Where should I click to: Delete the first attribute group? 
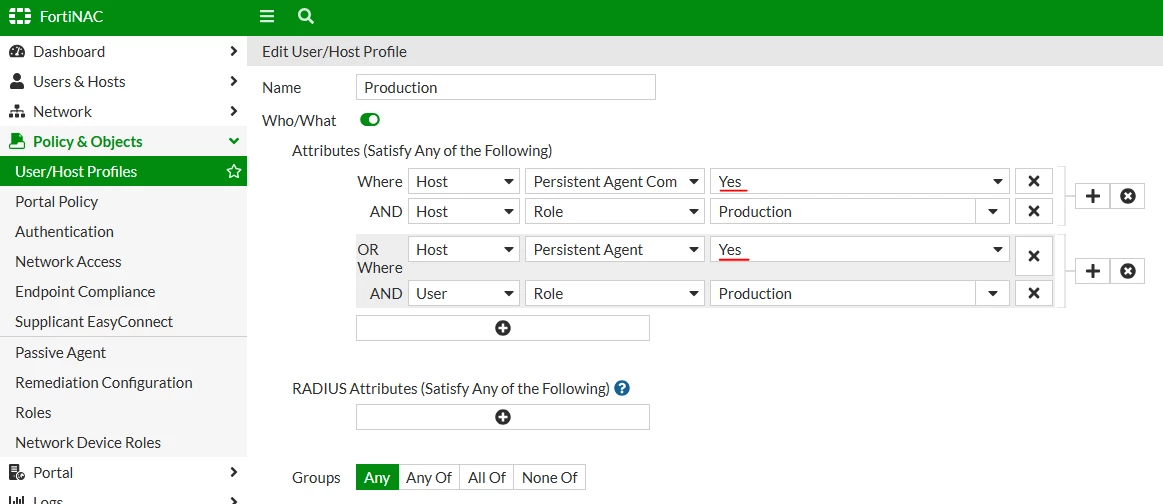pyautogui.click(x=1127, y=196)
